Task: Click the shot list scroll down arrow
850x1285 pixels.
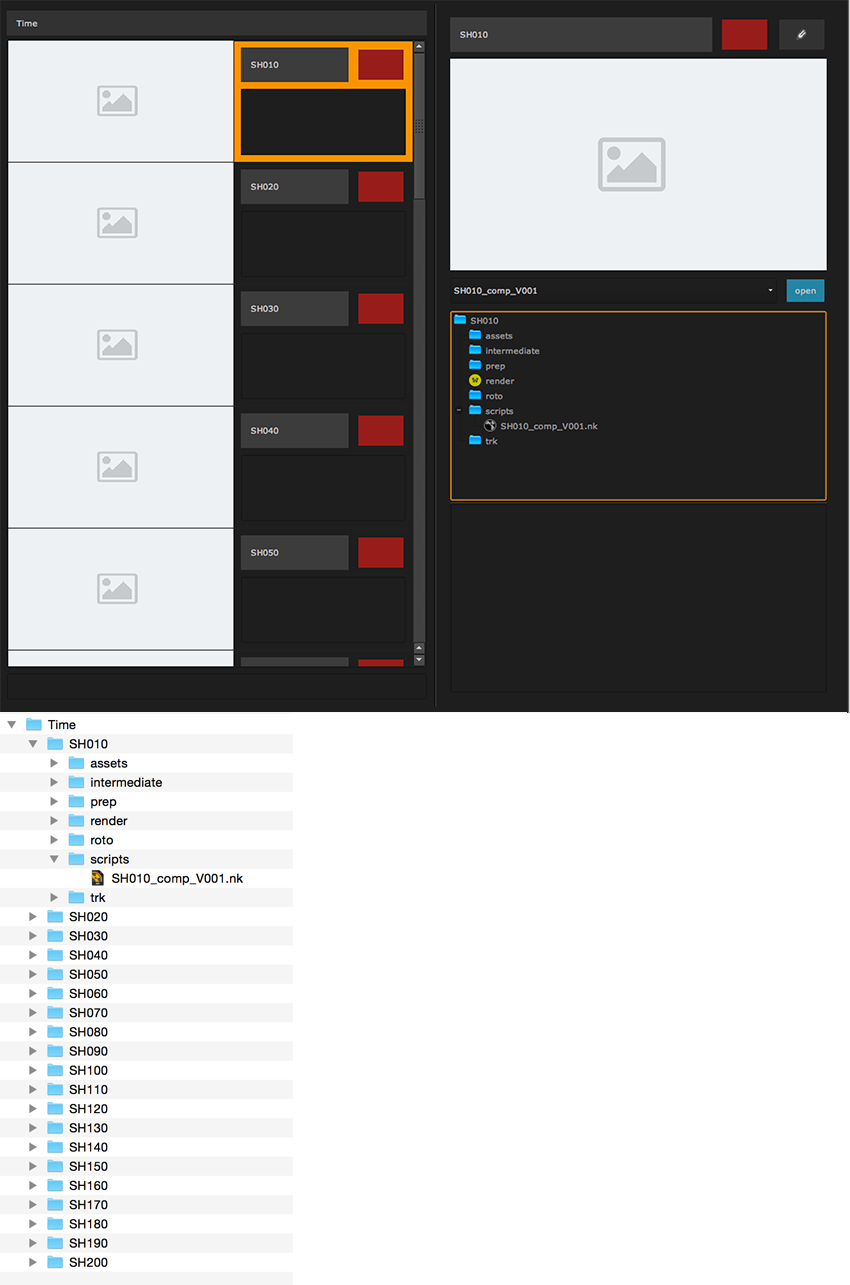Action: point(419,660)
